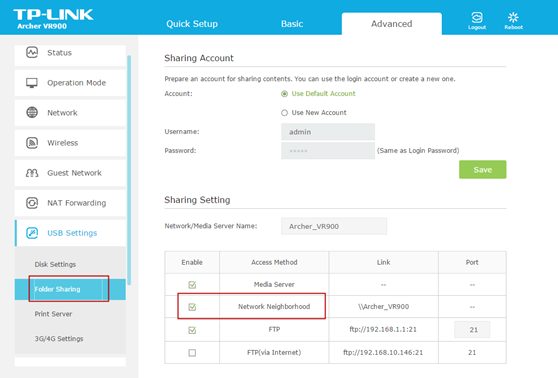
Task: Open Operation Mode in the sidebar
Action: [70, 83]
